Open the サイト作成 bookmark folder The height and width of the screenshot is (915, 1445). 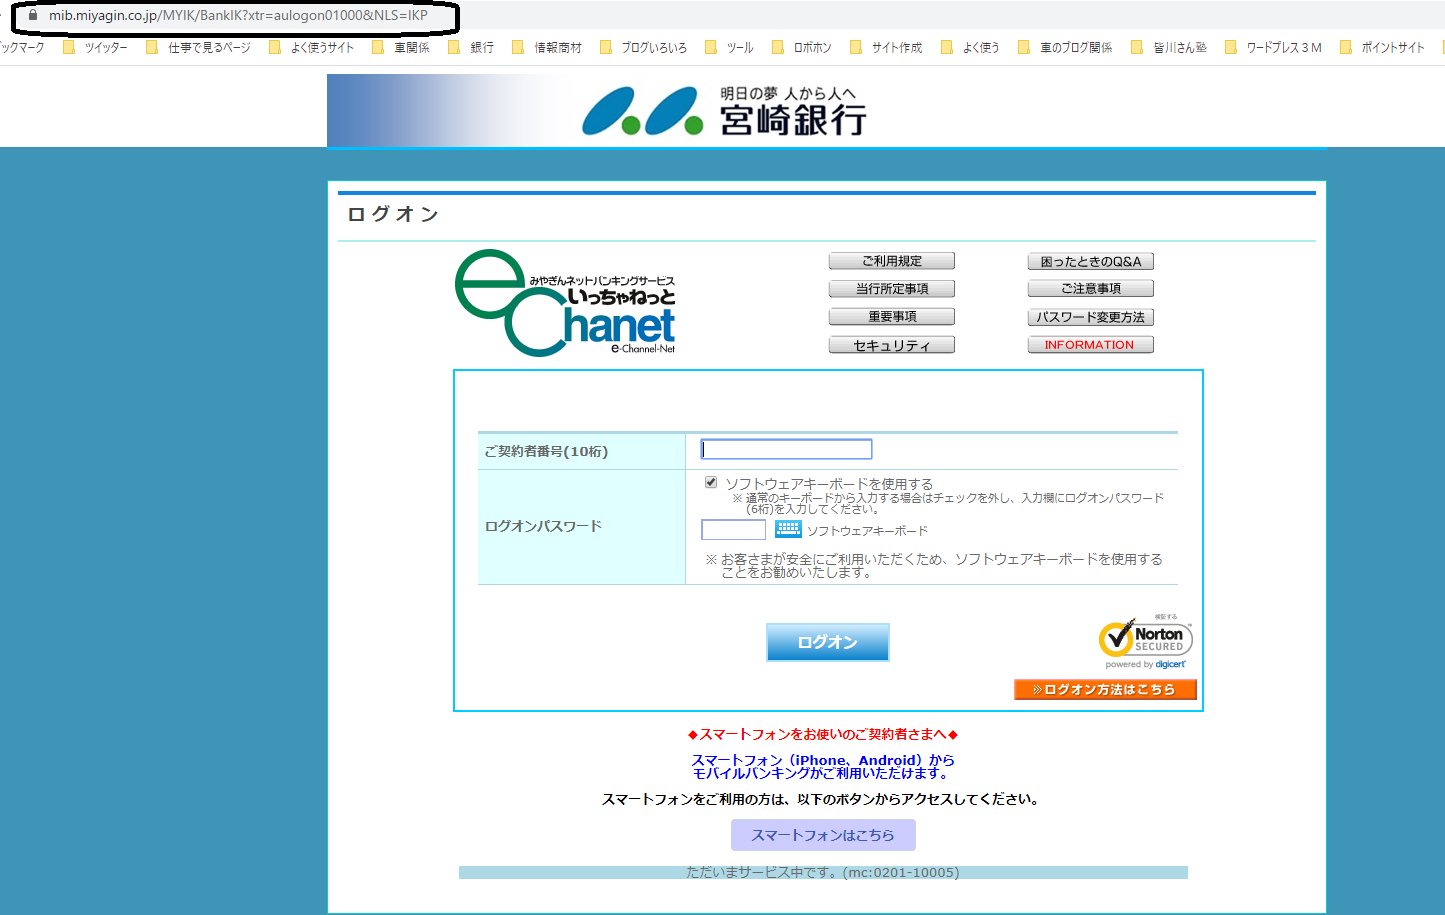tap(886, 47)
